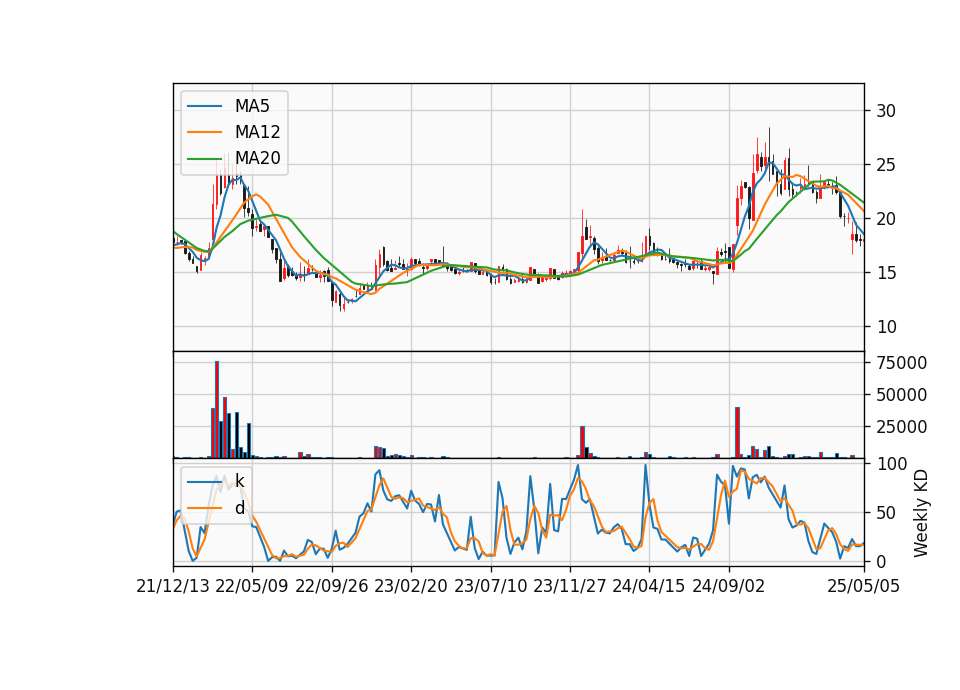Click the volume axis tick 25000

901,427
